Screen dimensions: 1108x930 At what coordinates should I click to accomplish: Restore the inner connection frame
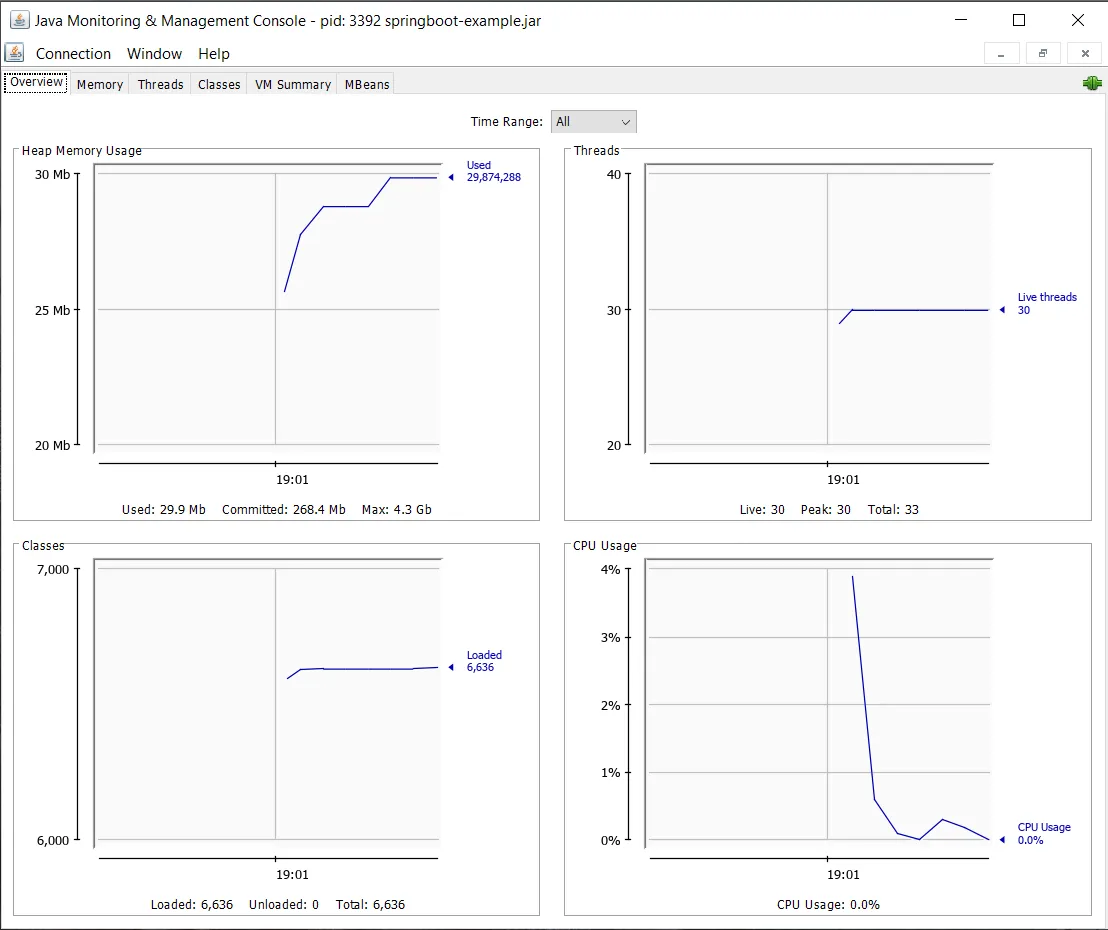(1043, 54)
